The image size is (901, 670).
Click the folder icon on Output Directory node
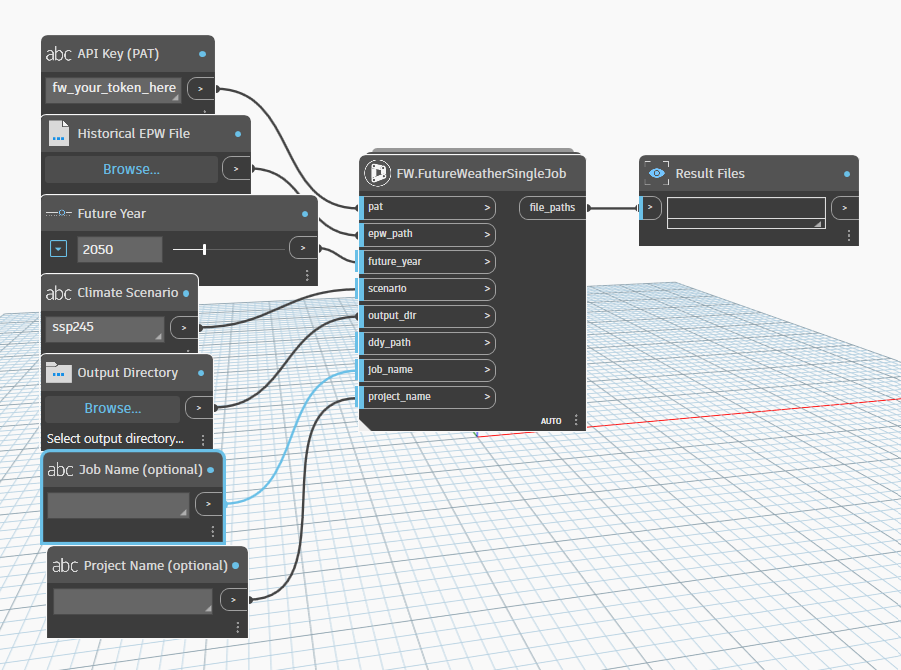60,372
